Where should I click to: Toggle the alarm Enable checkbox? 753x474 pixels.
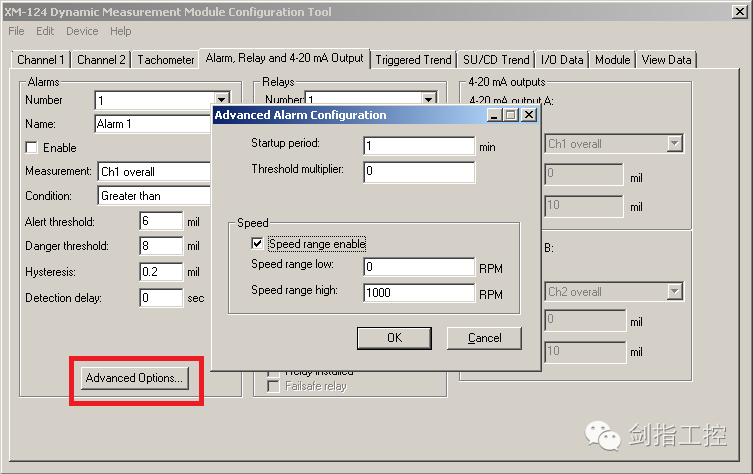tap(32, 147)
